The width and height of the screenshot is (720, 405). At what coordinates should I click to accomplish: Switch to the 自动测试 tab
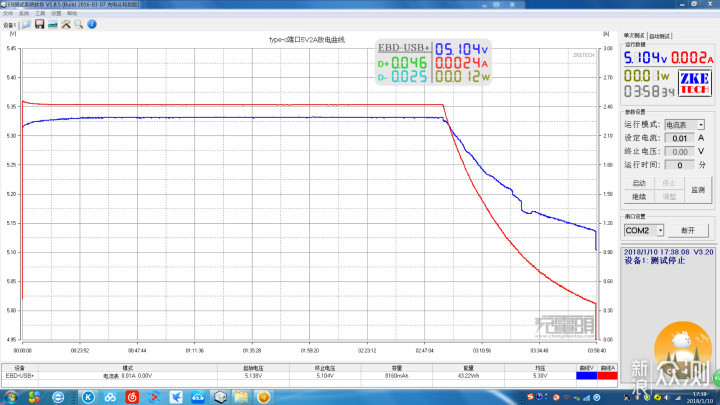661,36
